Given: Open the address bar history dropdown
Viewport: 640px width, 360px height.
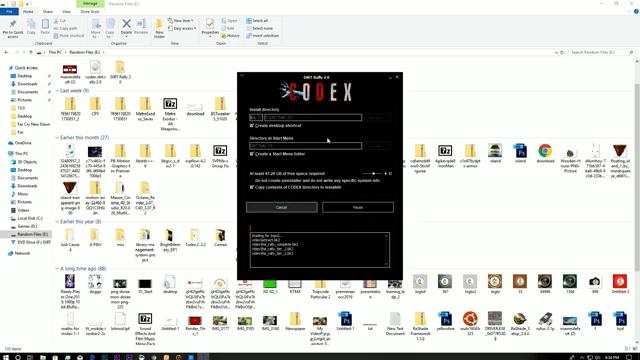Looking at the screenshot, I should point(556,52).
